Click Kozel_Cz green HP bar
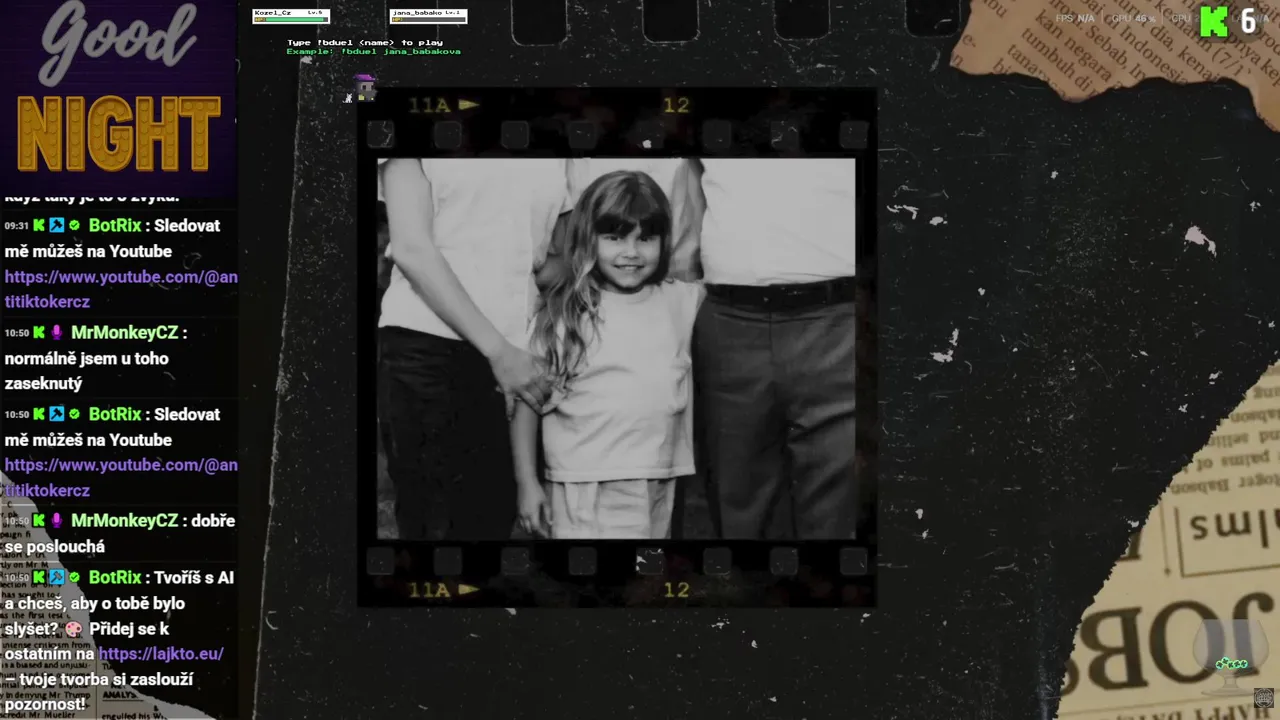Viewport: 1280px width, 720px height. click(x=291, y=19)
